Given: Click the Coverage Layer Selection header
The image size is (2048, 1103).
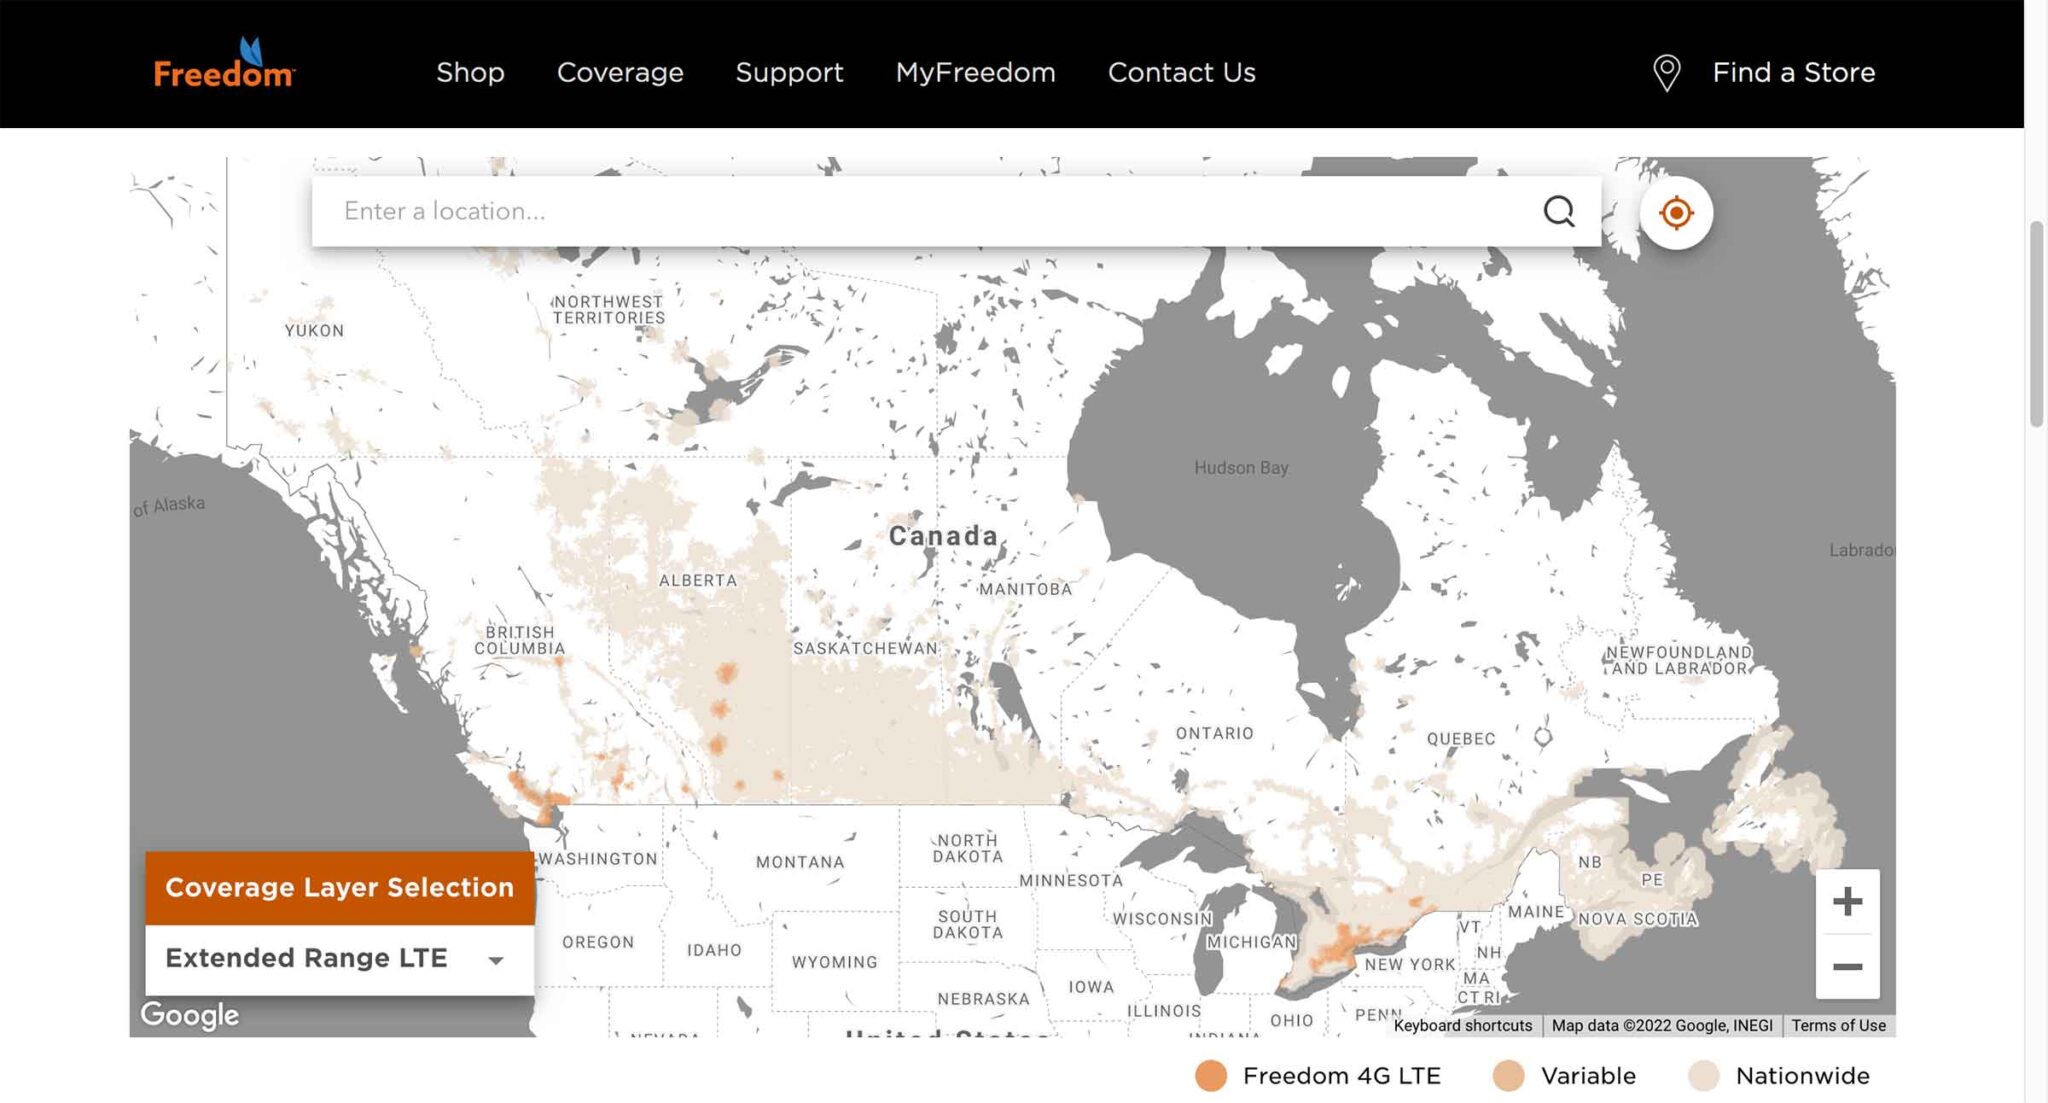Looking at the screenshot, I should pyautogui.click(x=339, y=887).
